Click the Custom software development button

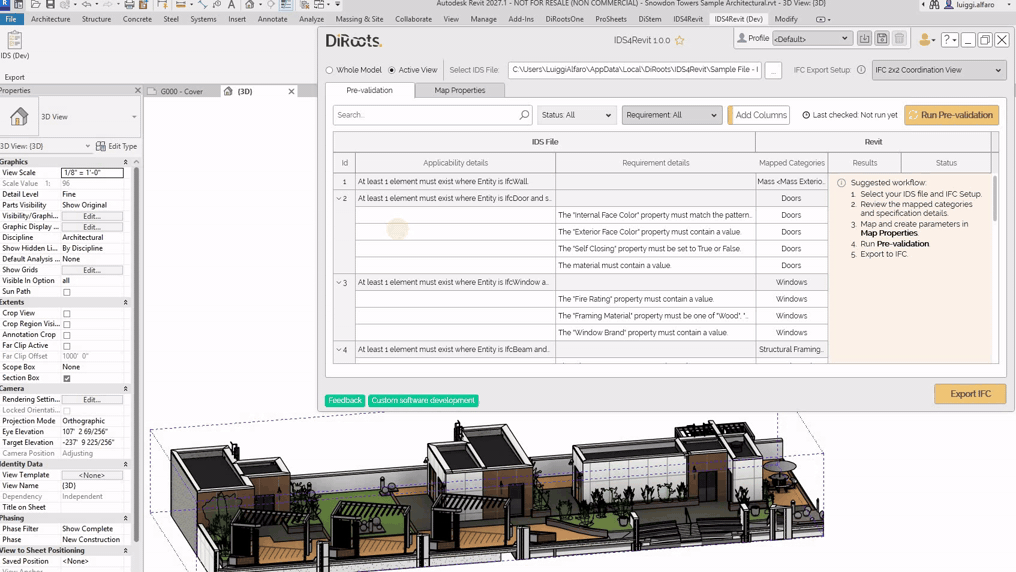[x=423, y=400]
